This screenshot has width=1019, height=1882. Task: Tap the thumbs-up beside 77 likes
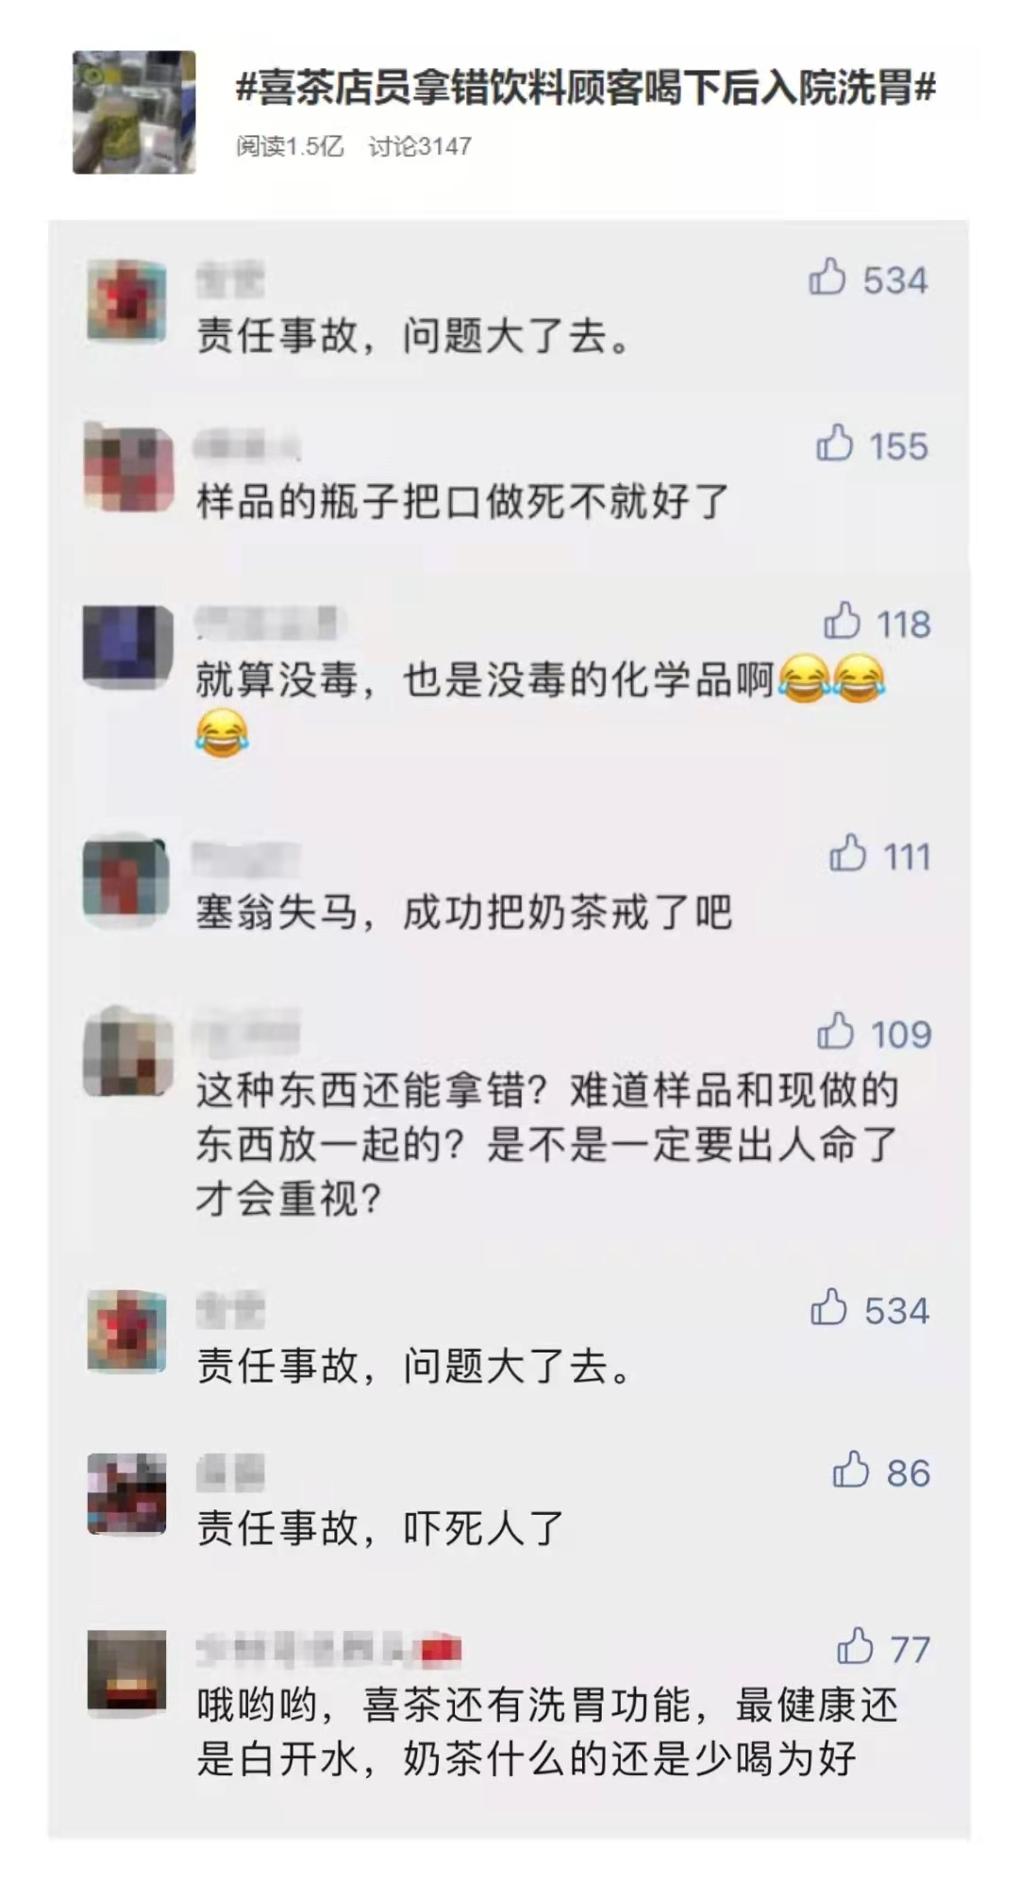click(855, 1646)
